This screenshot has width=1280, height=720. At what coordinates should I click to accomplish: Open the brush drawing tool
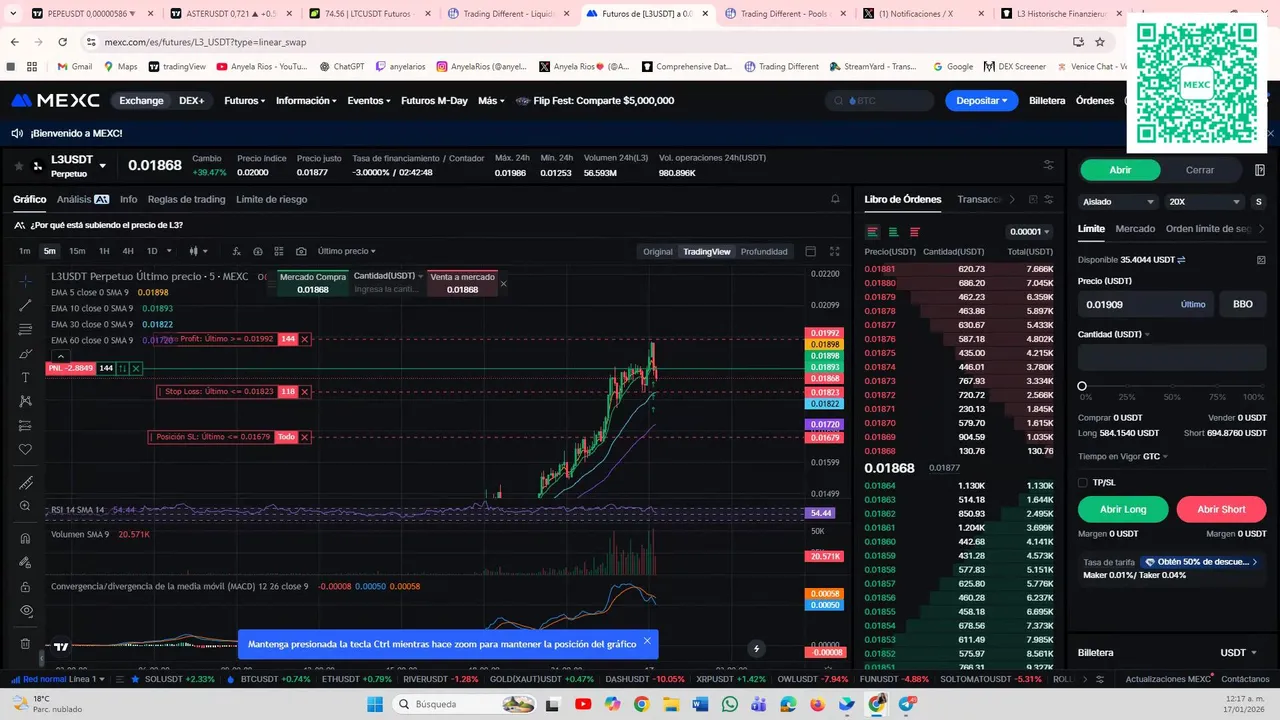click(x=26, y=353)
